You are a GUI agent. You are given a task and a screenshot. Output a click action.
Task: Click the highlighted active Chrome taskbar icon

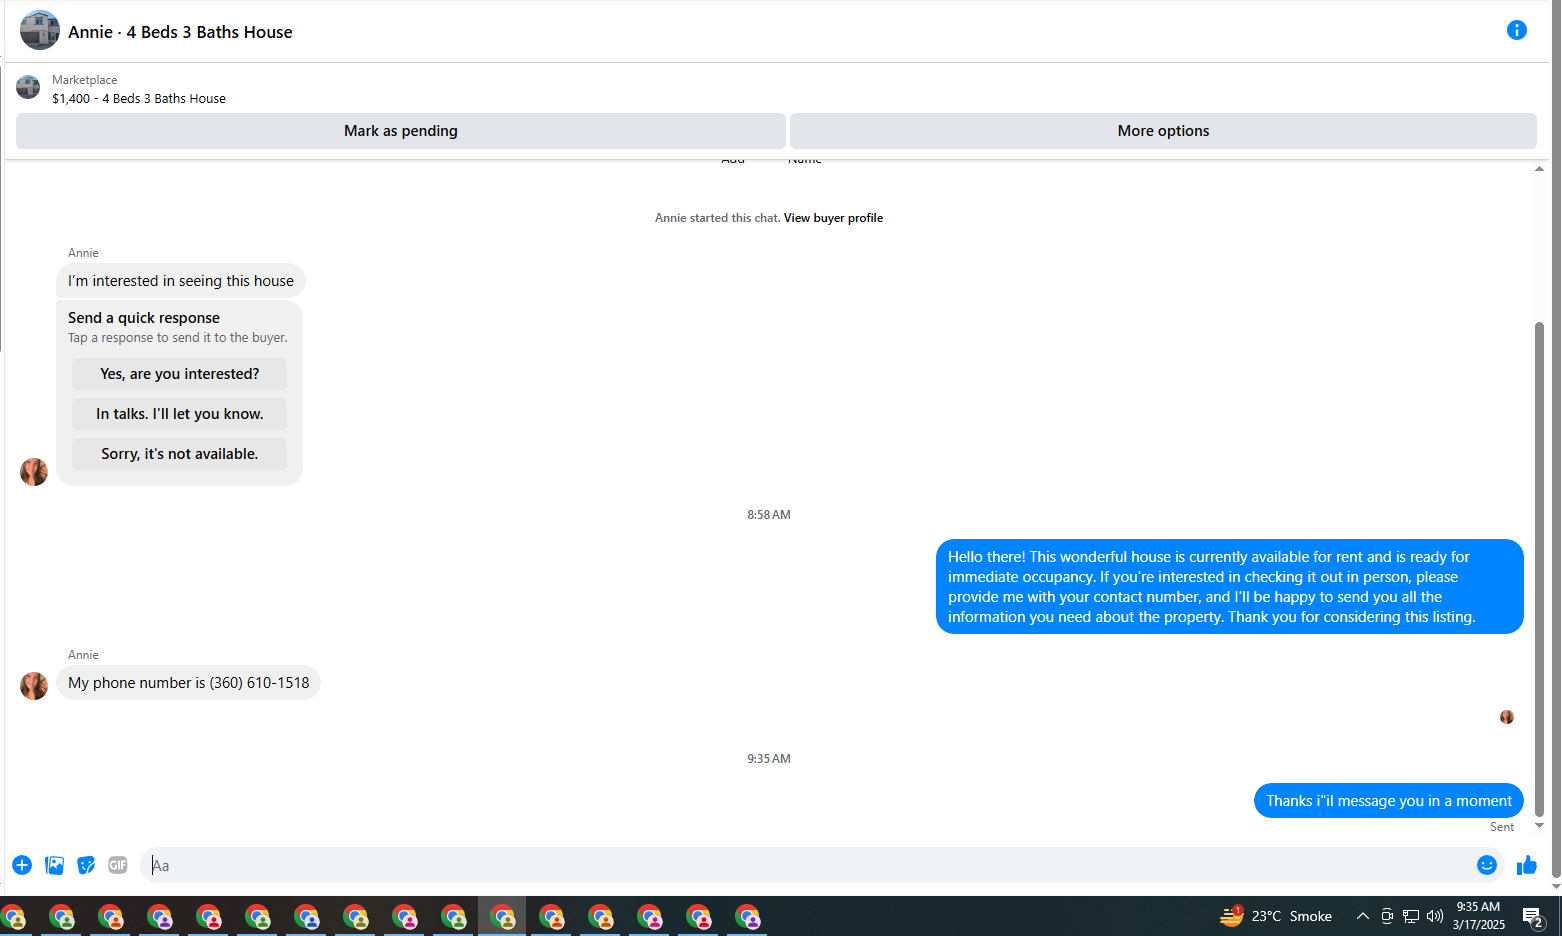502,916
